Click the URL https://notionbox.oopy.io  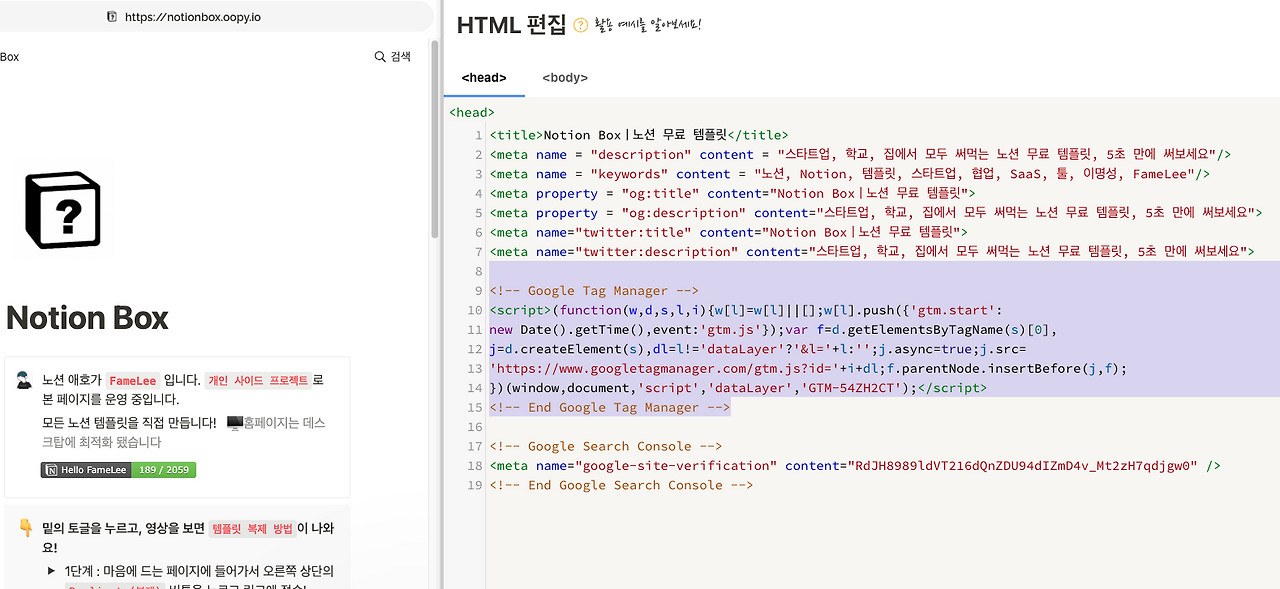click(193, 17)
